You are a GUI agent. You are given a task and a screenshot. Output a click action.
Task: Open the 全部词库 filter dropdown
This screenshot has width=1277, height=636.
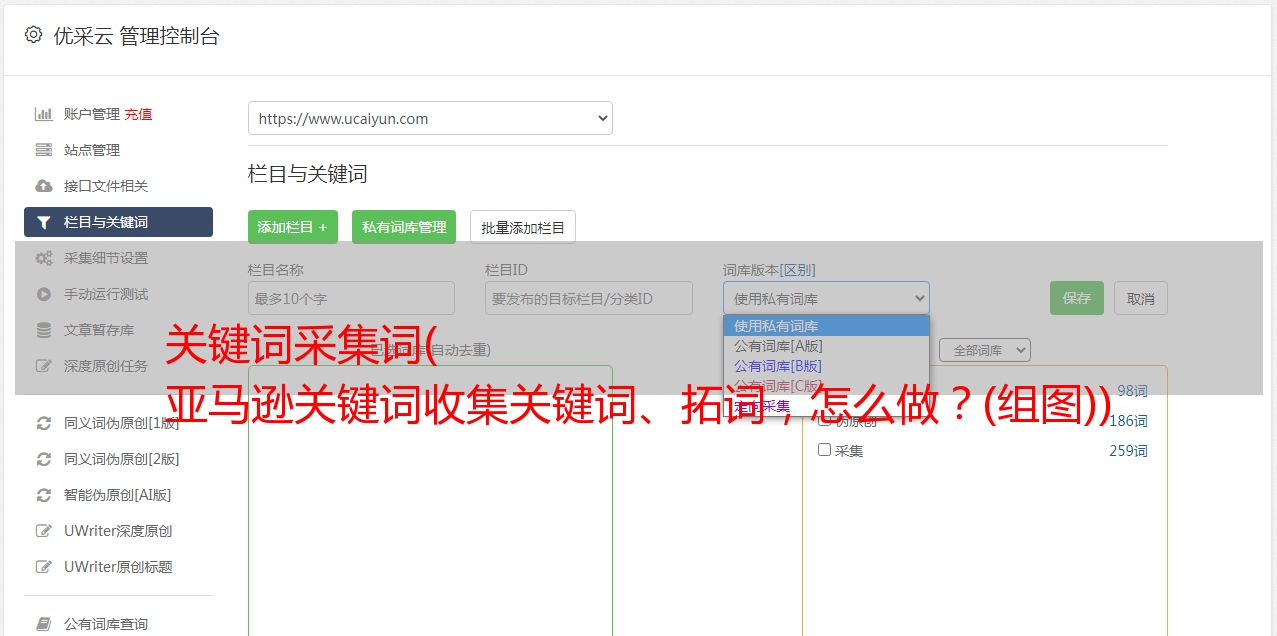(984, 350)
